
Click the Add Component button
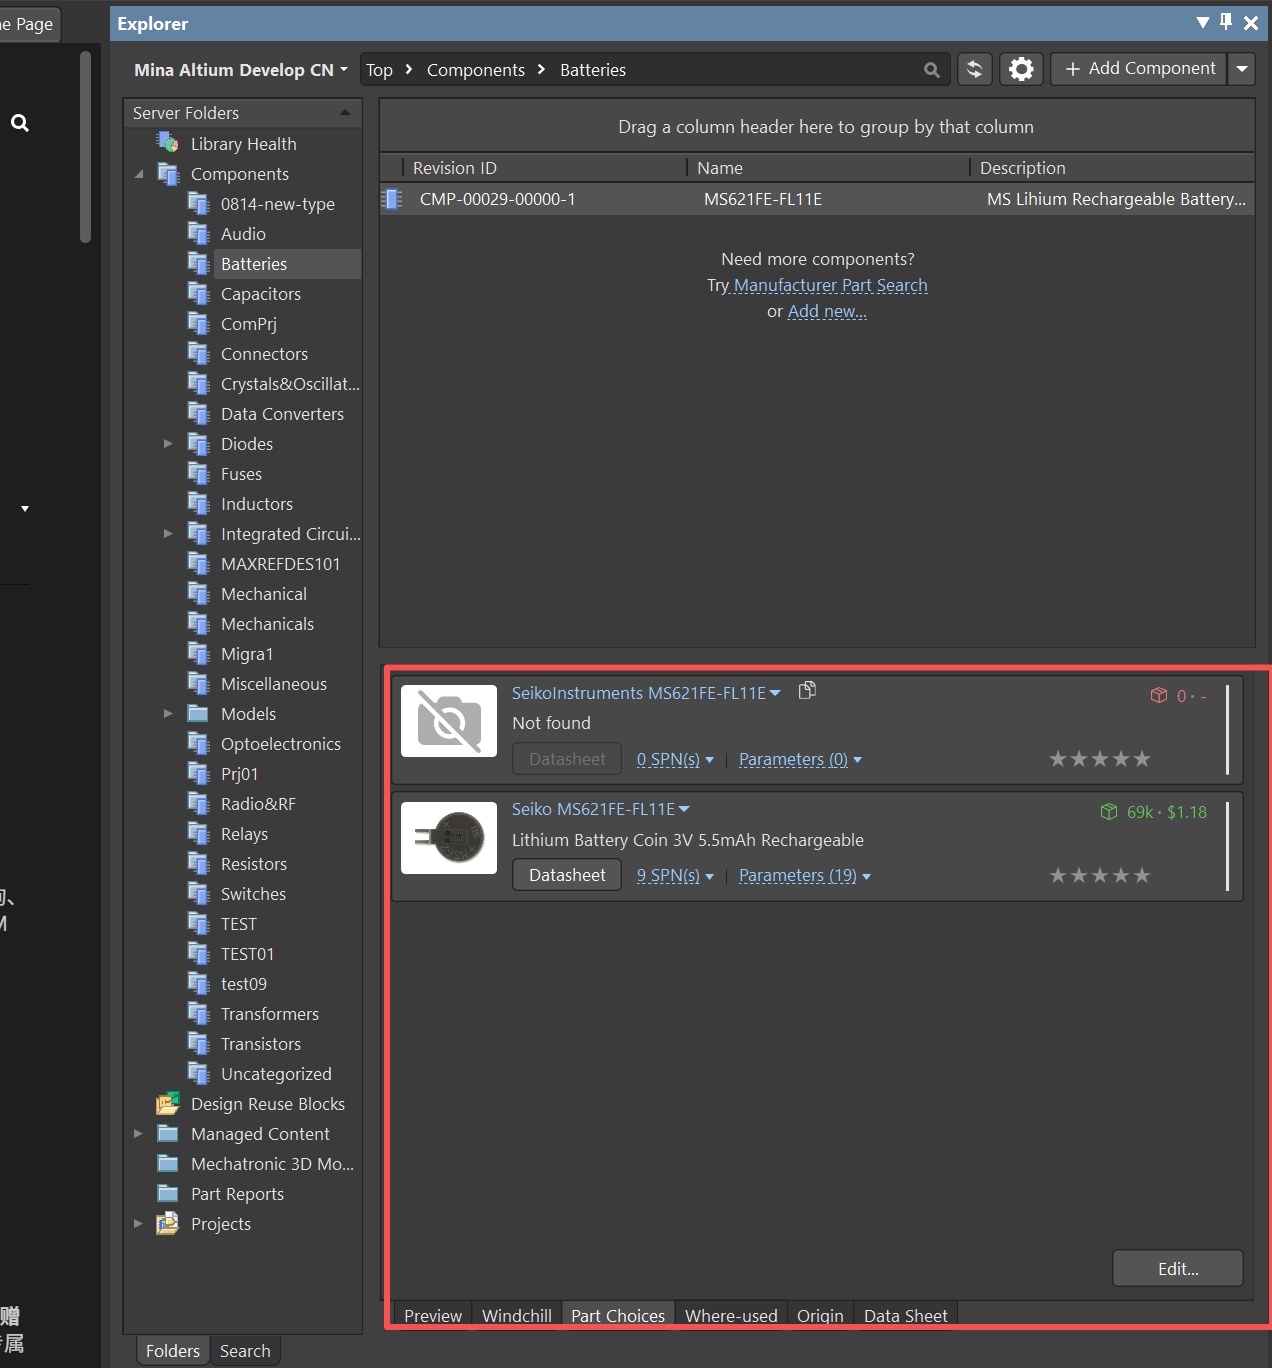coord(1140,69)
